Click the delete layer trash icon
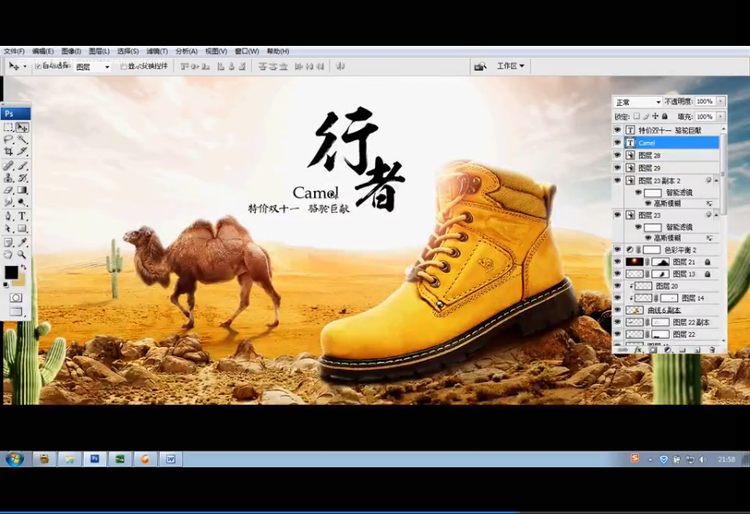 pyautogui.click(x=712, y=350)
